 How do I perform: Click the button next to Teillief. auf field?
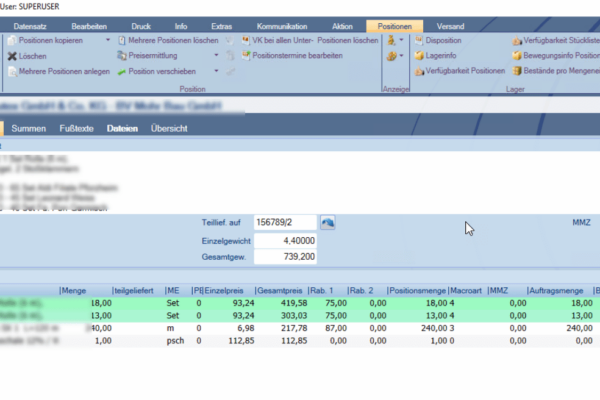click(x=327, y=222)
